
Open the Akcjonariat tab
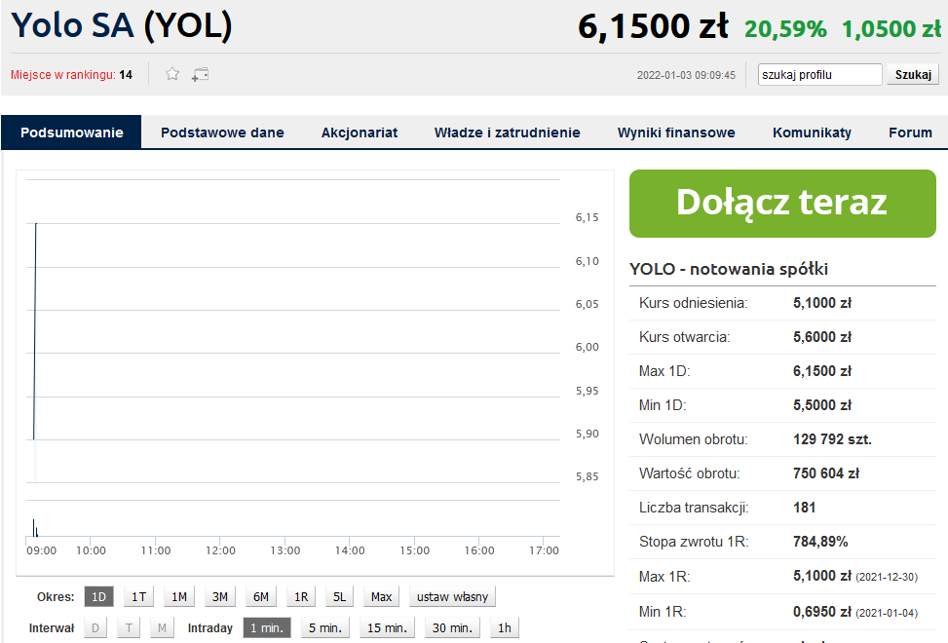(359, 132)
